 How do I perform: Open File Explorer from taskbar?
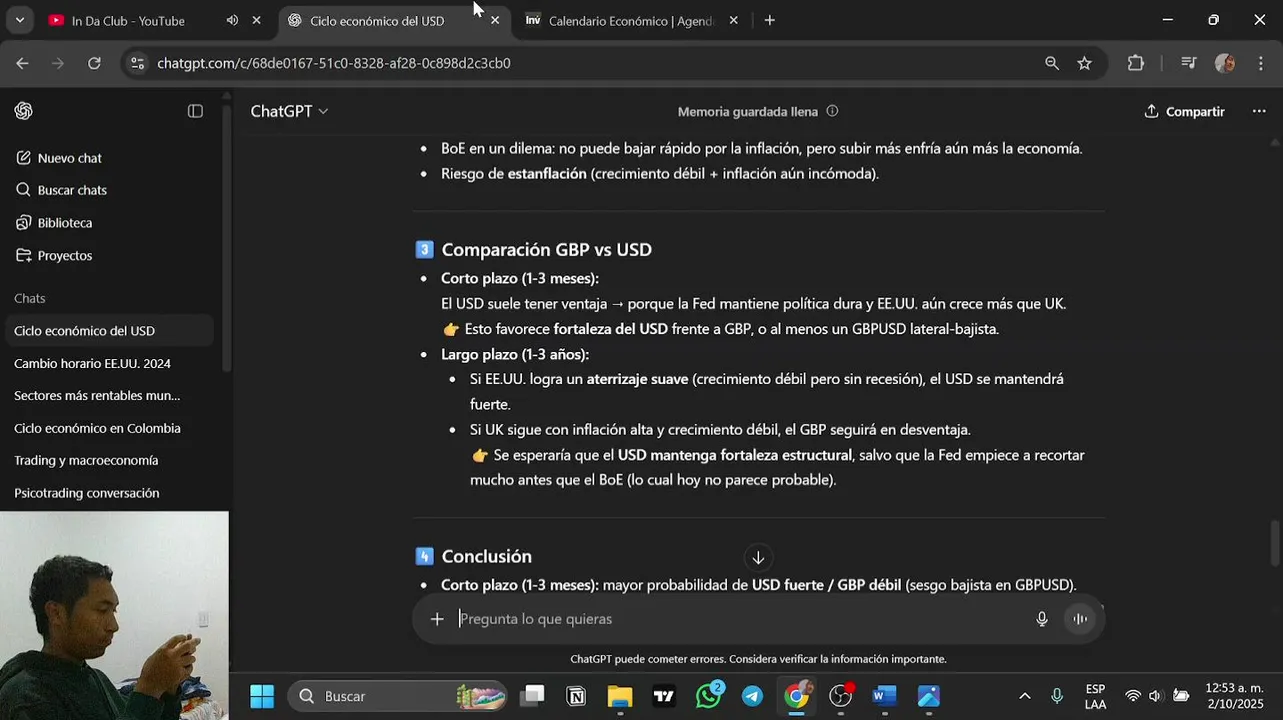click(620, 696)
